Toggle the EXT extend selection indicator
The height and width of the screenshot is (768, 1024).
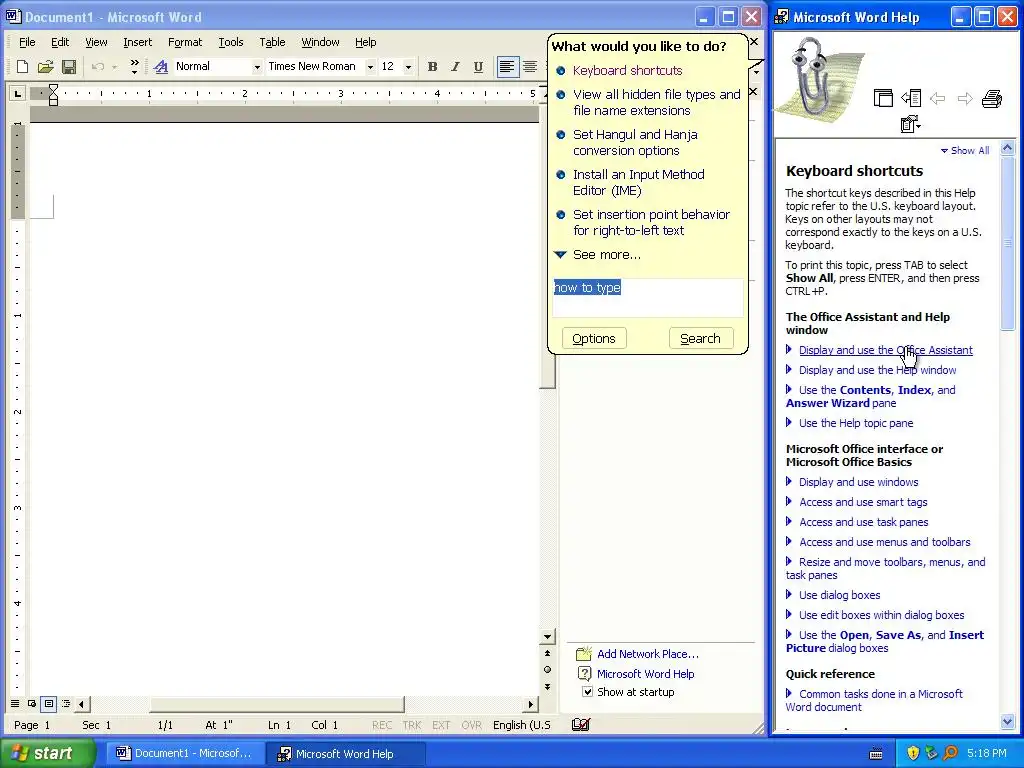pyautogui.click(x=441, y=725)
